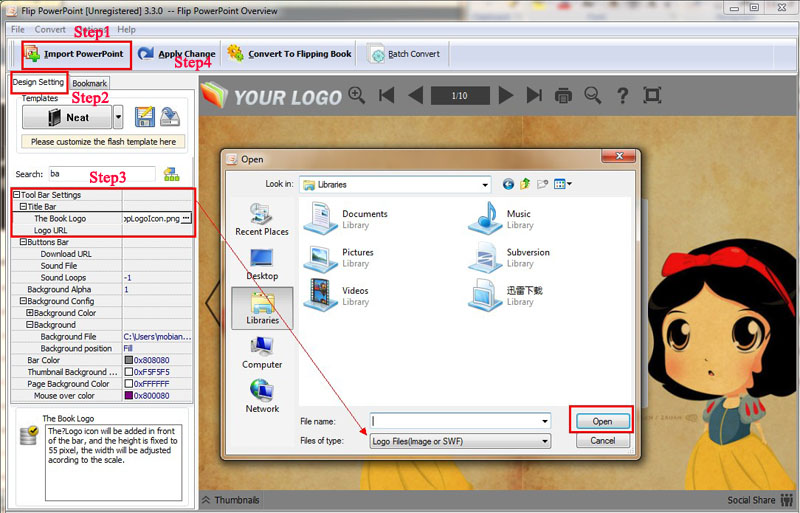800x513 pixels.
Task: Click Convert To Flipping Book
Action: click(x=289, y=54)
